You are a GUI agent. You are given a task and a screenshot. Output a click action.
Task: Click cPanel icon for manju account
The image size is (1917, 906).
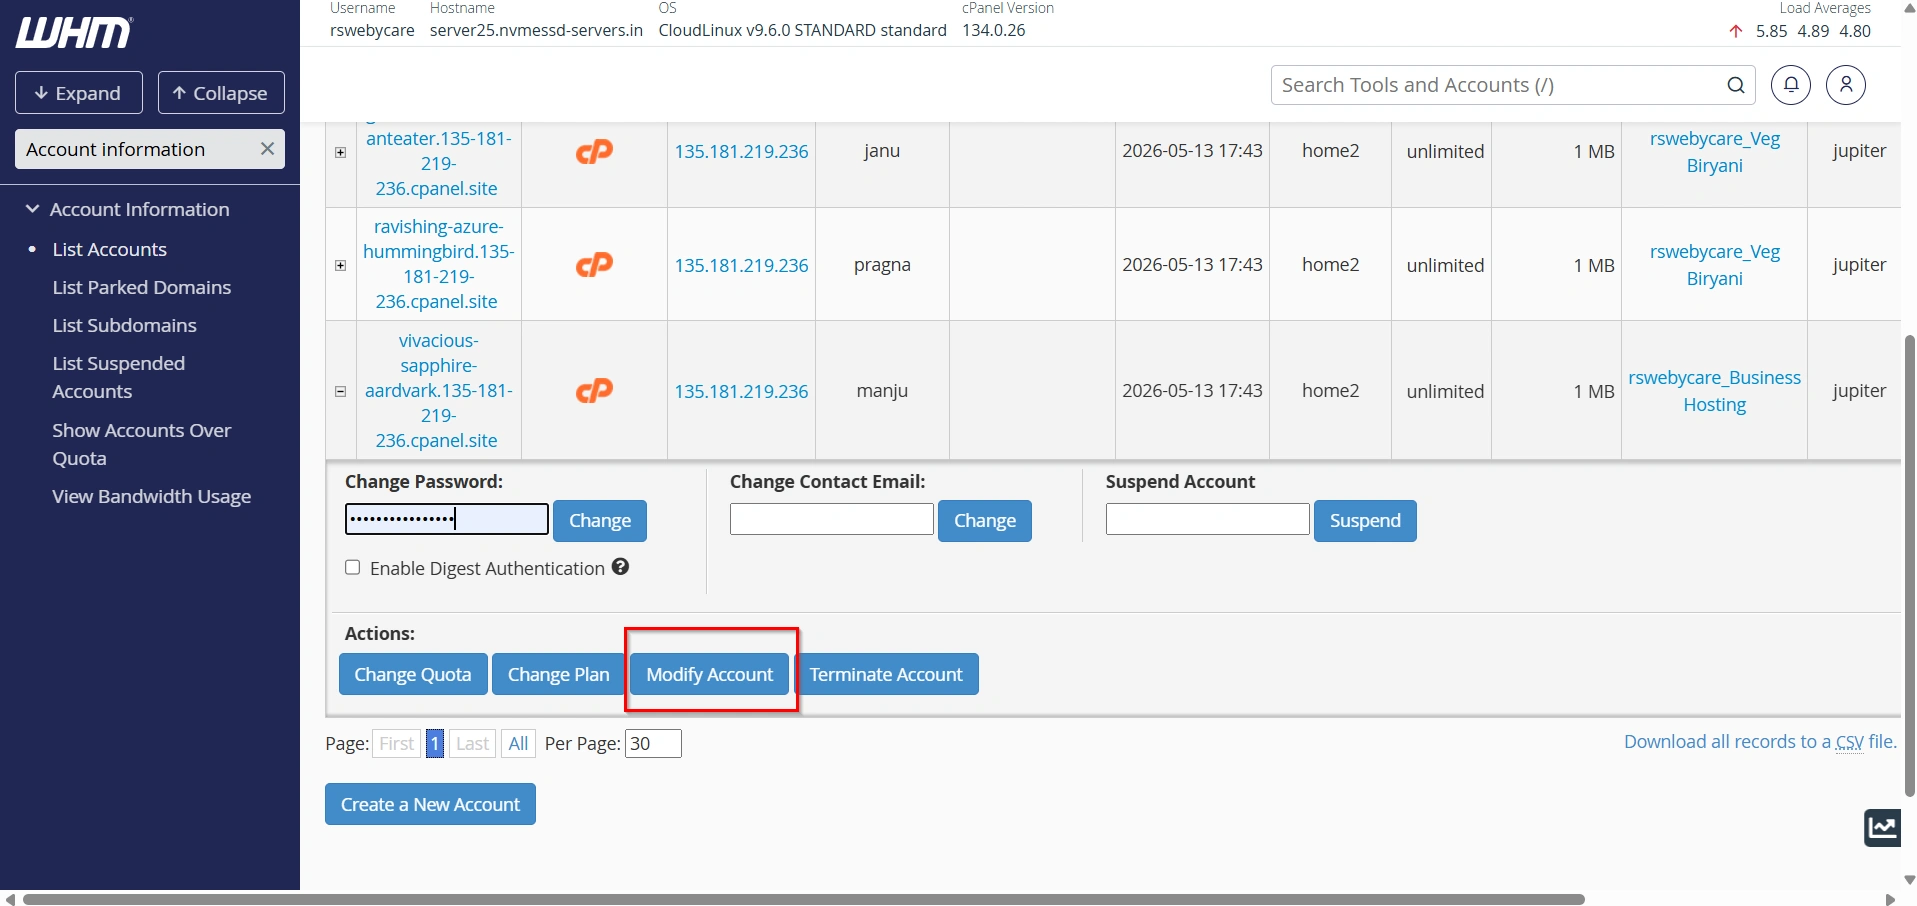594,391
